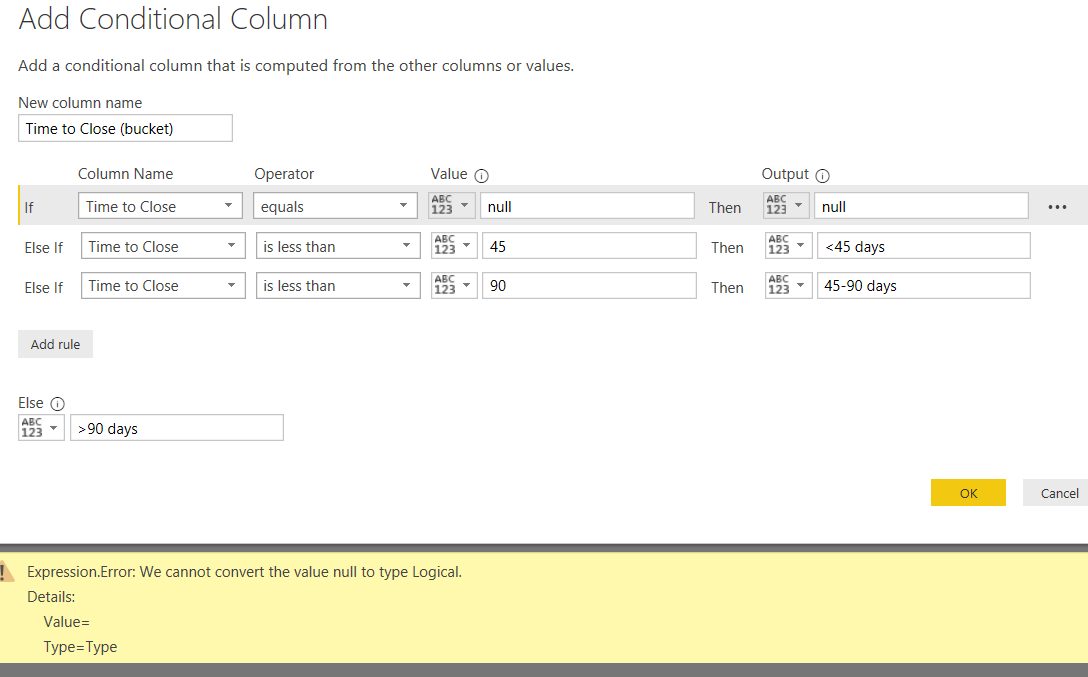Open the ABC123 value type picker for 45
Image resolution: width=1088 pixels, height=677 pixels.
tap(451, 246)
